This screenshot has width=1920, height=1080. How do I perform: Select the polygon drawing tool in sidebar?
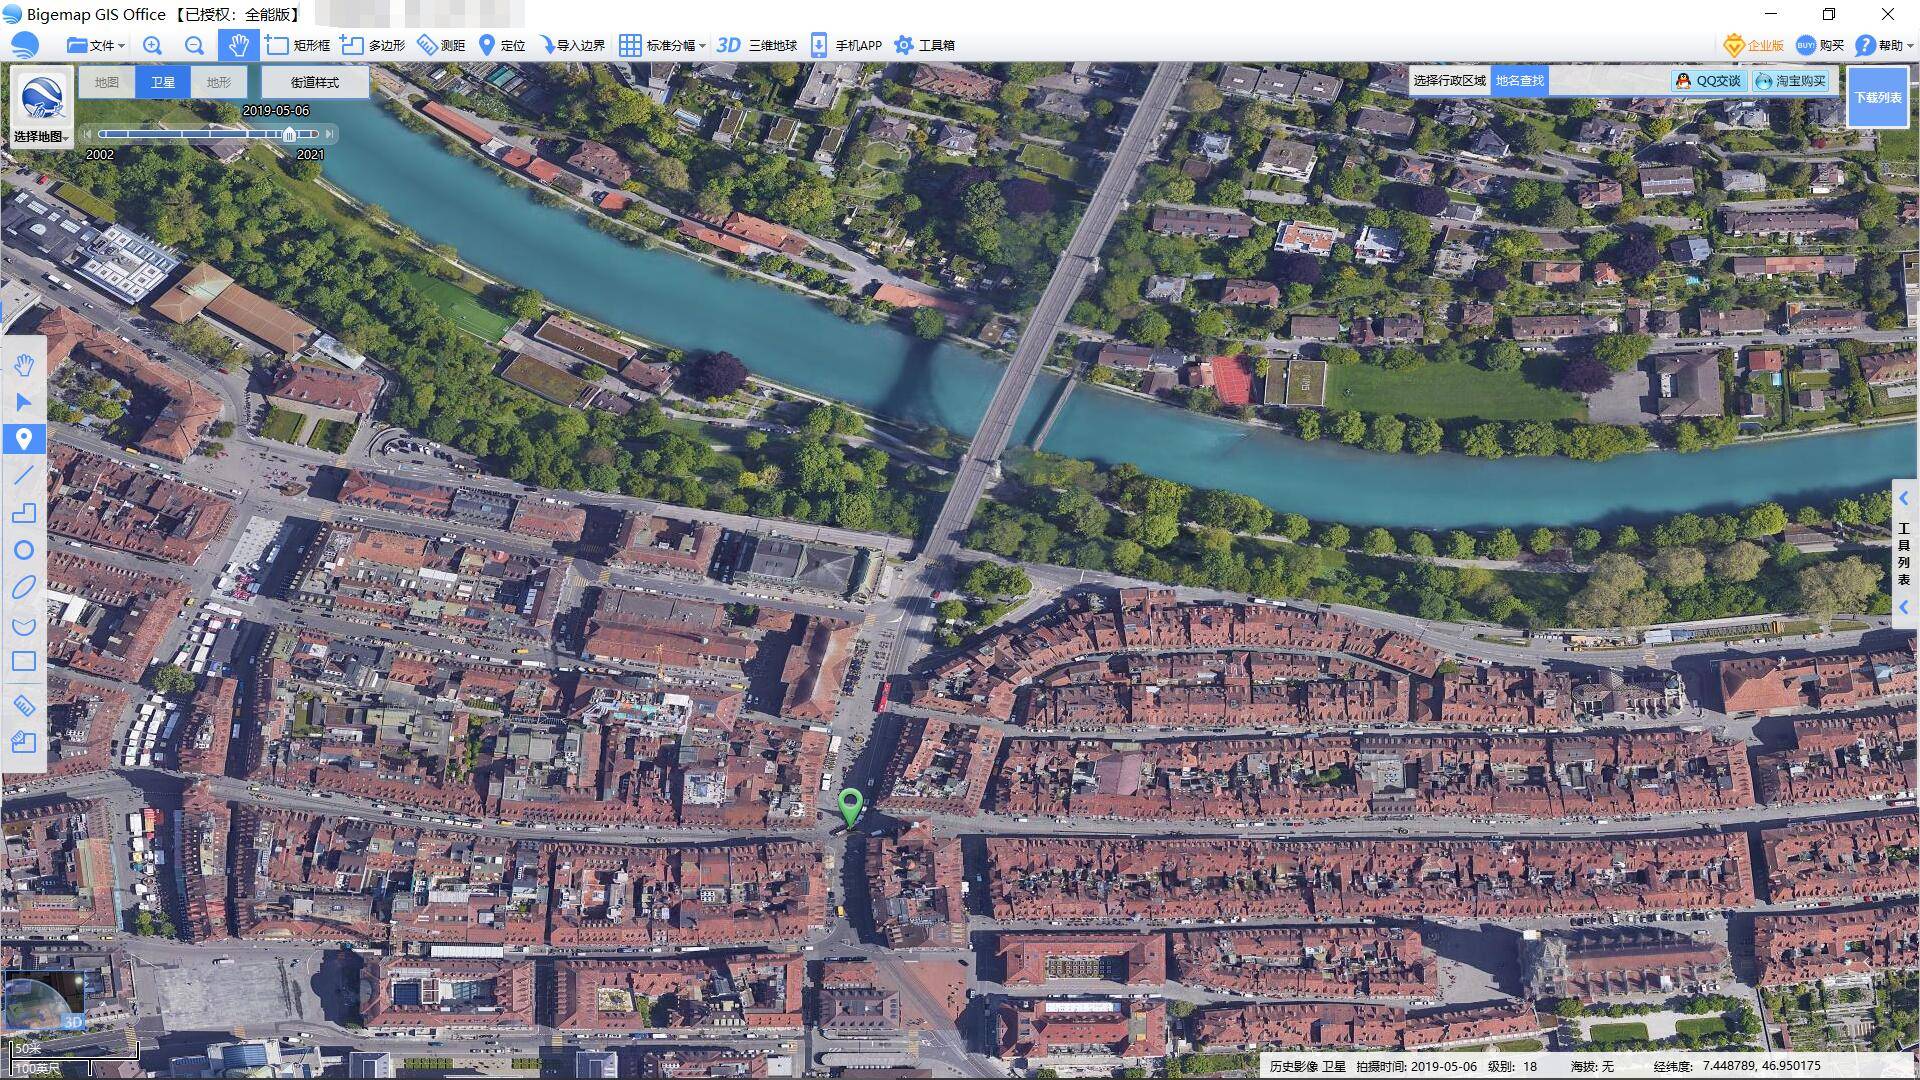point(24,513)
